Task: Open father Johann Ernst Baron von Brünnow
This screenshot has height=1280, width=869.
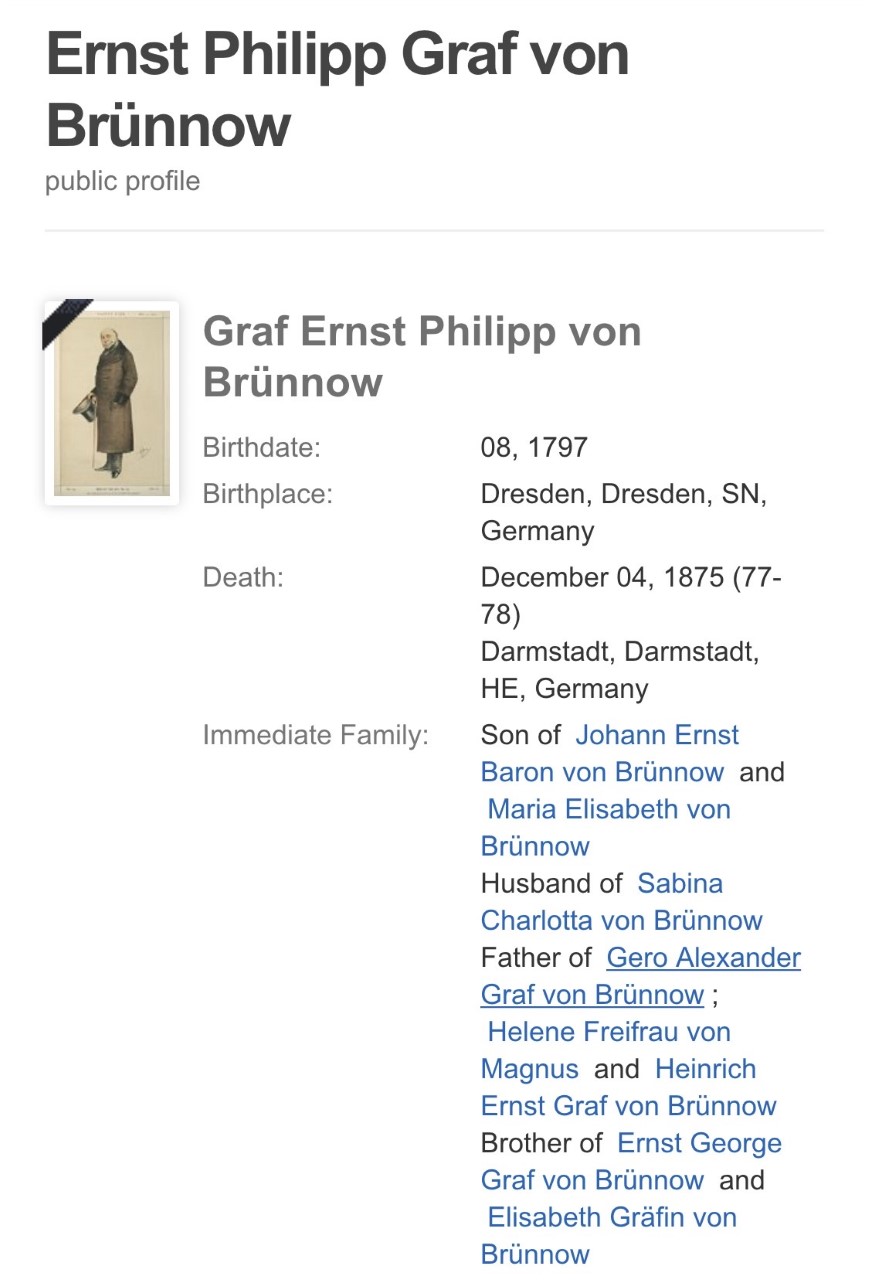Action: coord(610,753)
